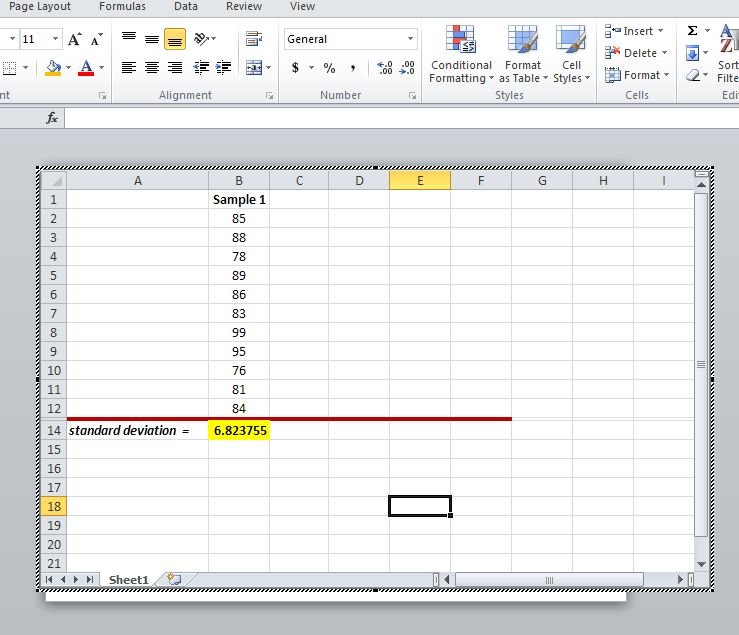Apply Percent Style number format
The width and height of the screenshot is (739, 635).
pos(328,68)
